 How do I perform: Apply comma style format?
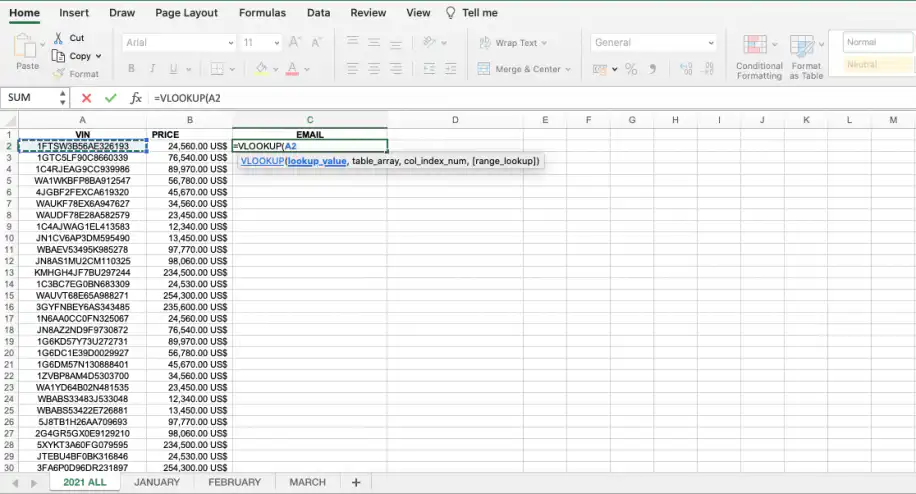pyautogui.click(x=653, y=69)
